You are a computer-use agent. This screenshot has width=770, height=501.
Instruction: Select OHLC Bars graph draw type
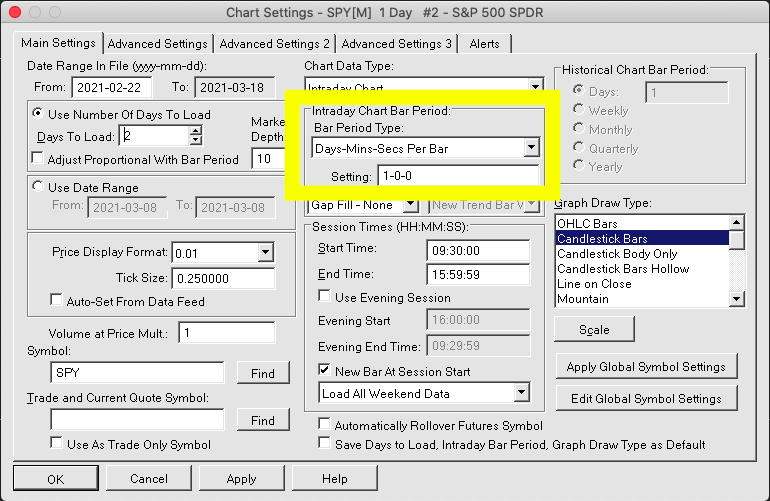click(x=642, y=223)
